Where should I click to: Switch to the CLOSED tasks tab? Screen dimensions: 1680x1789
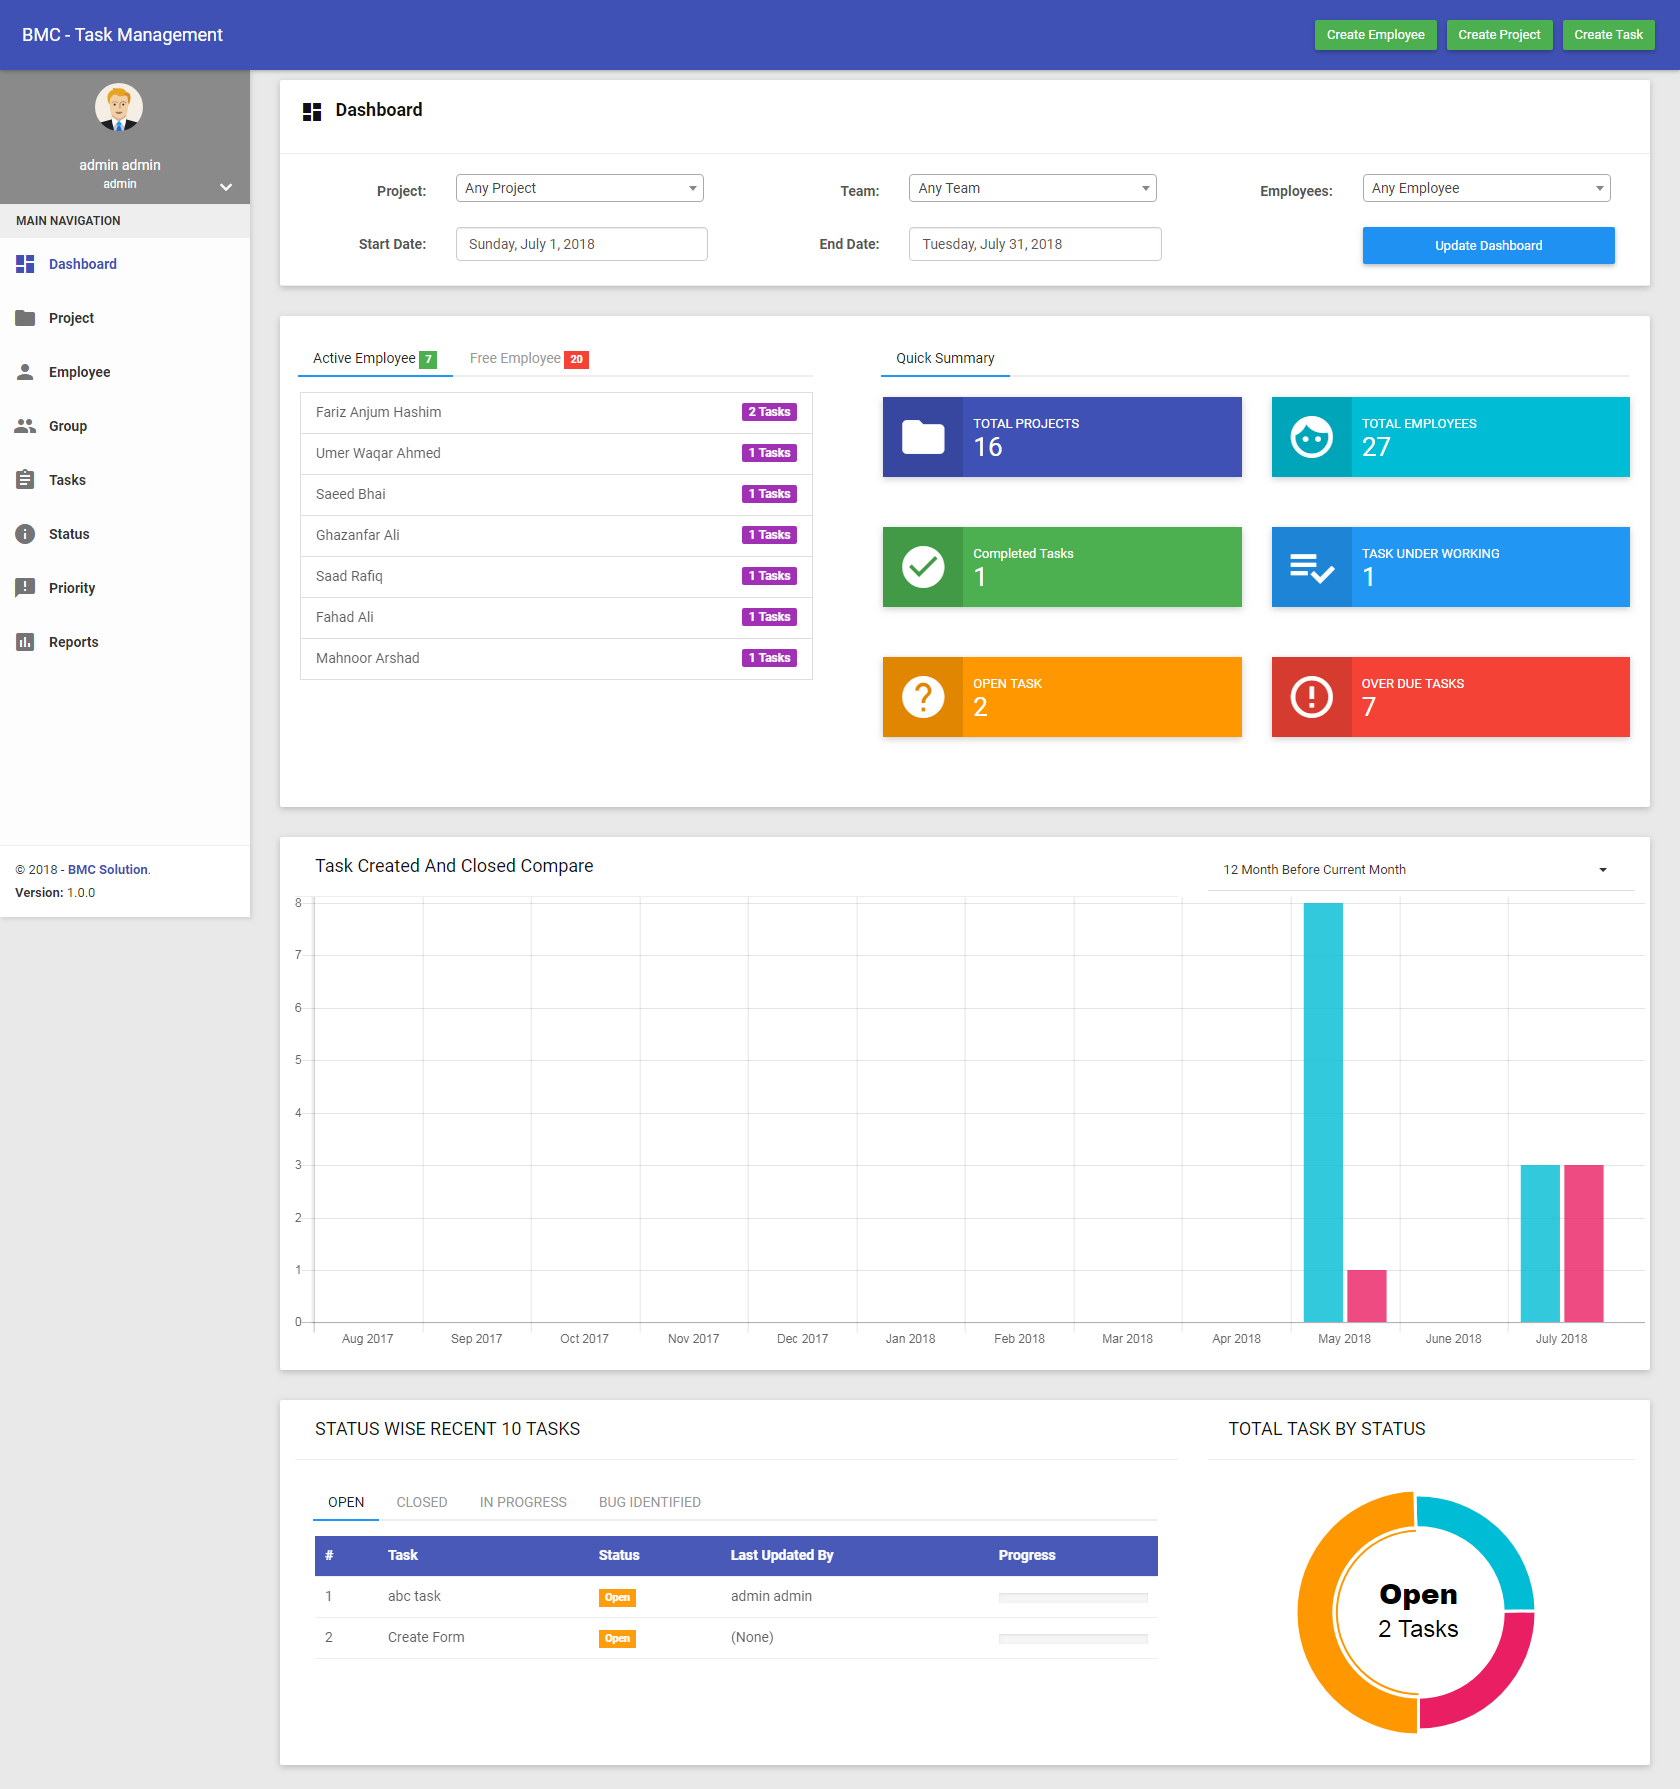tap(421, 1502)
